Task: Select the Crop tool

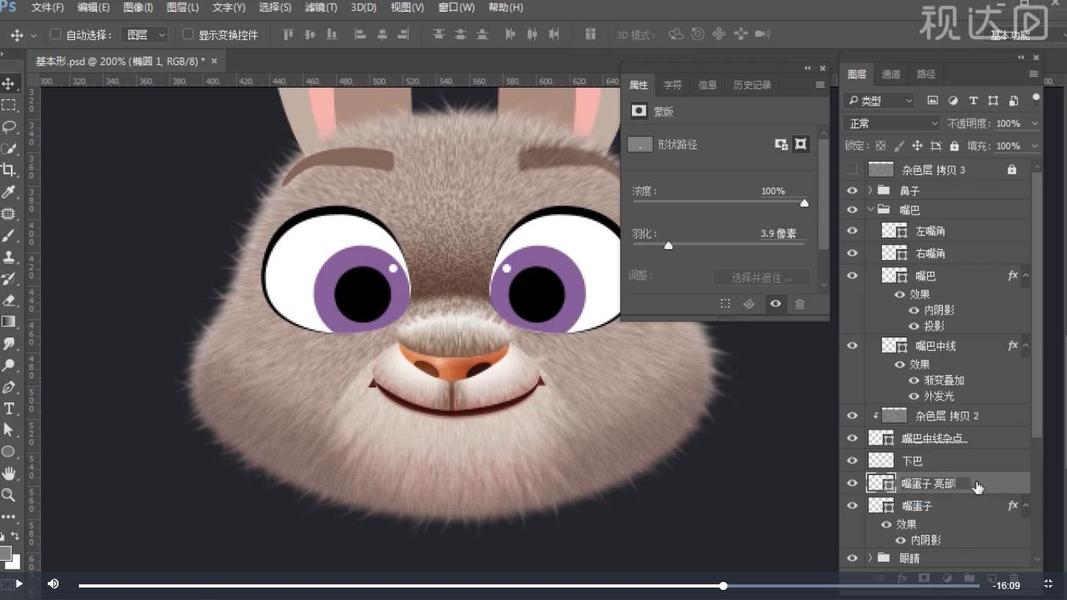Action: (x=9, y=171)
